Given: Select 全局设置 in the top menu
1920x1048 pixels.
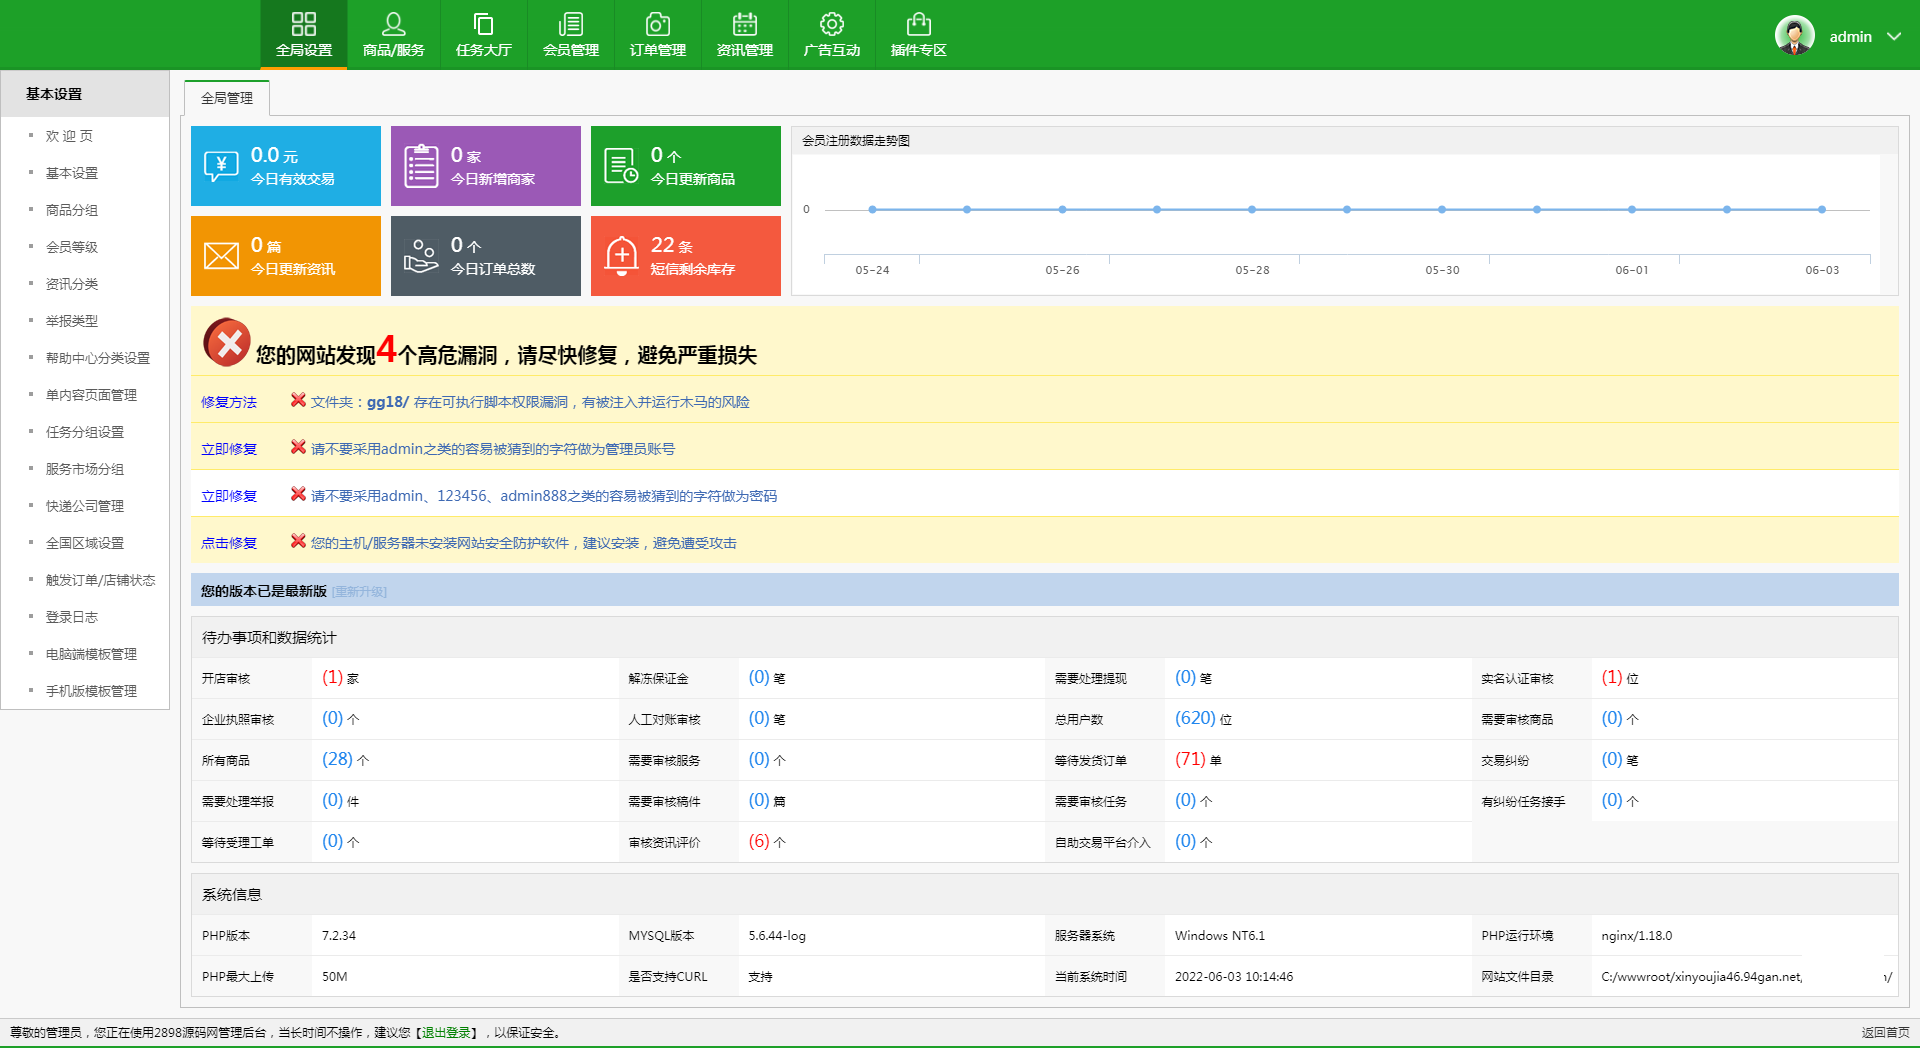Looking at the screenshot, I should tap(304, 34).
